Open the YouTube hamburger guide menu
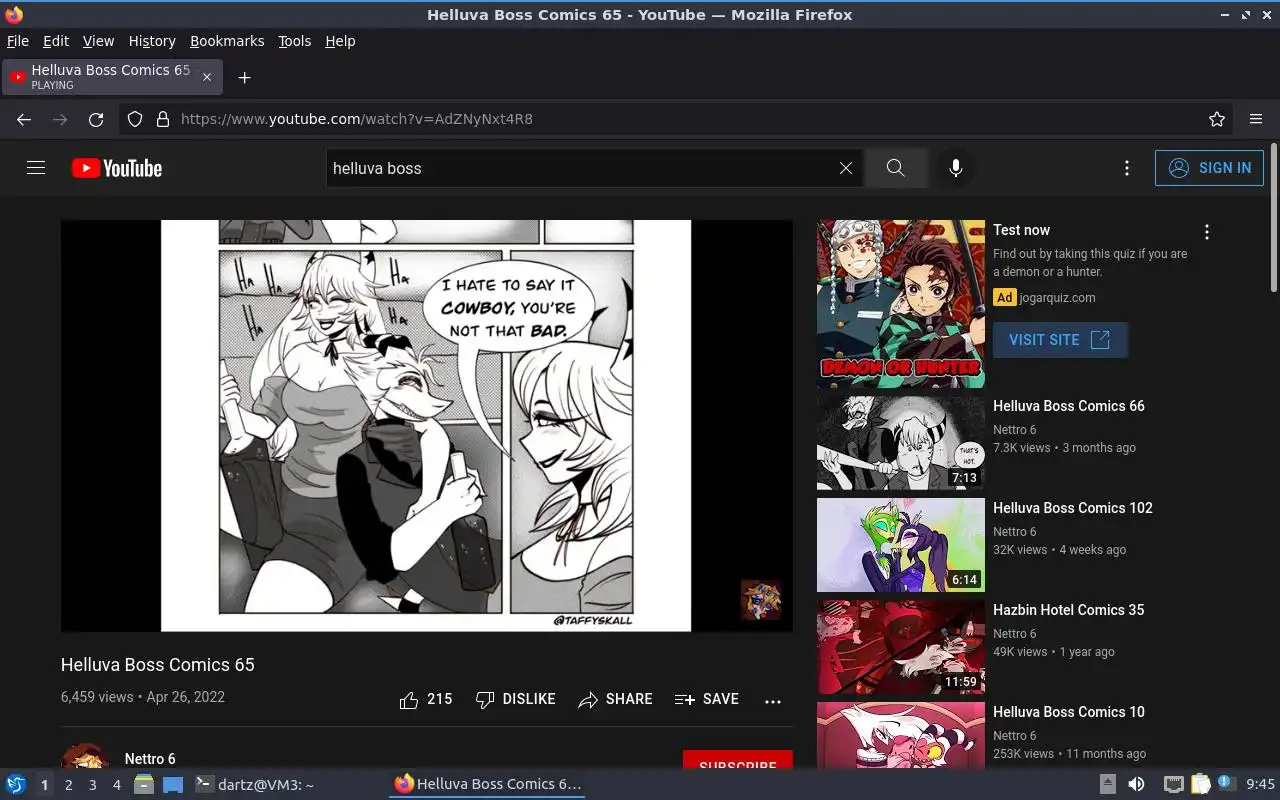 36,168
